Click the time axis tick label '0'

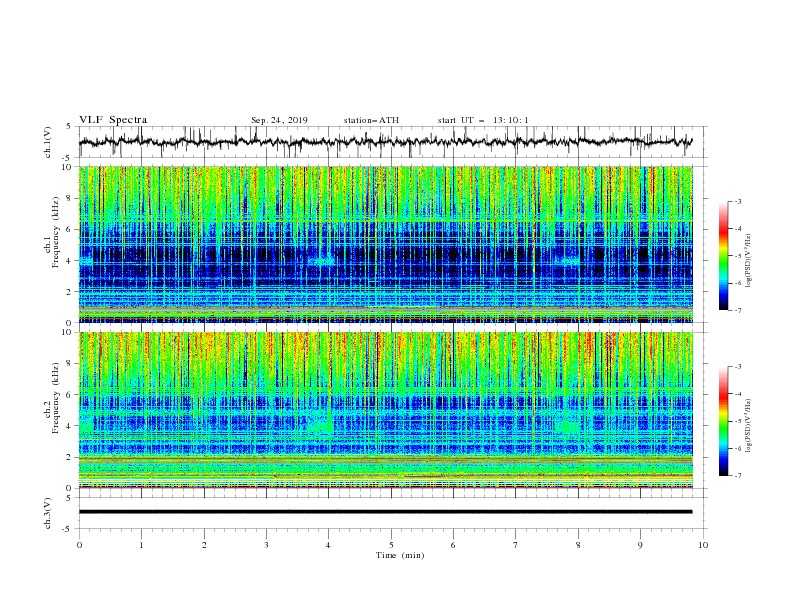pos(79,545)
